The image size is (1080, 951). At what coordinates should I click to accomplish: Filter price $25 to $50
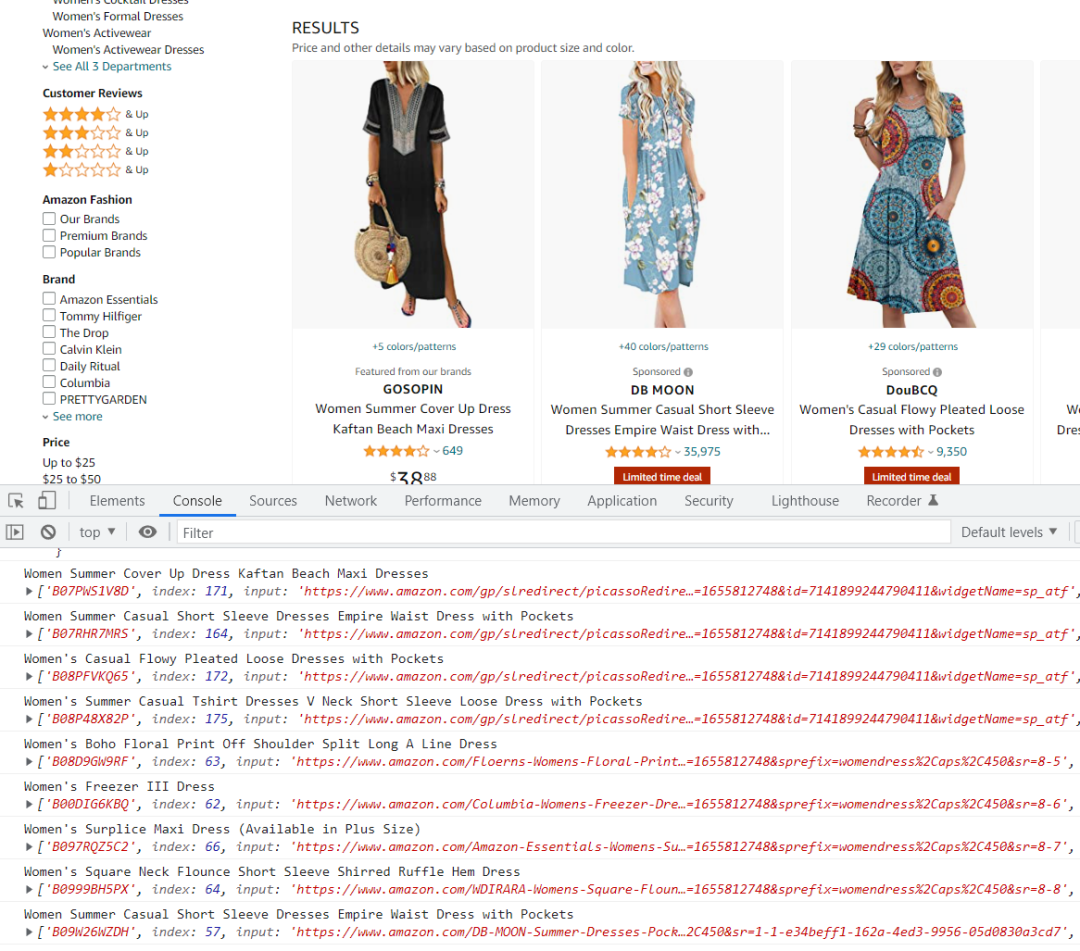72,479
